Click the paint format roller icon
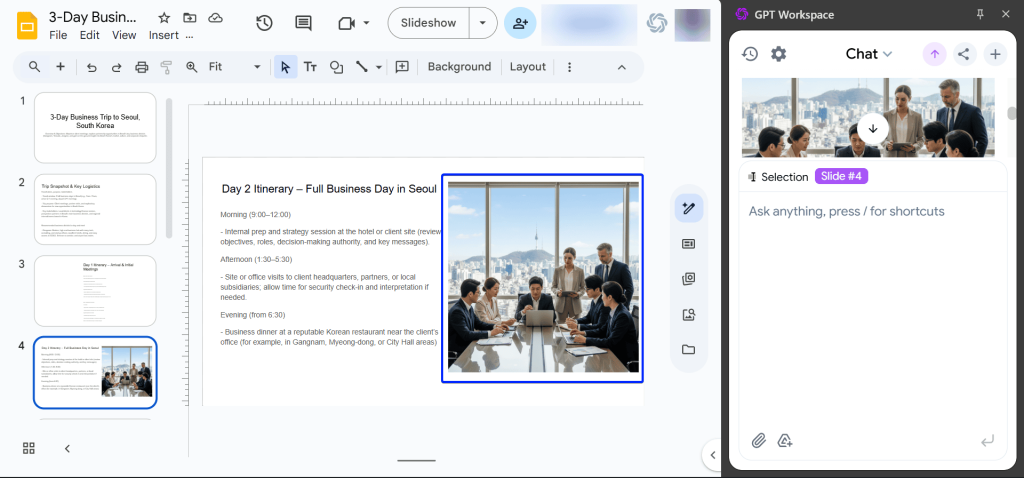 tap(166, 67)
